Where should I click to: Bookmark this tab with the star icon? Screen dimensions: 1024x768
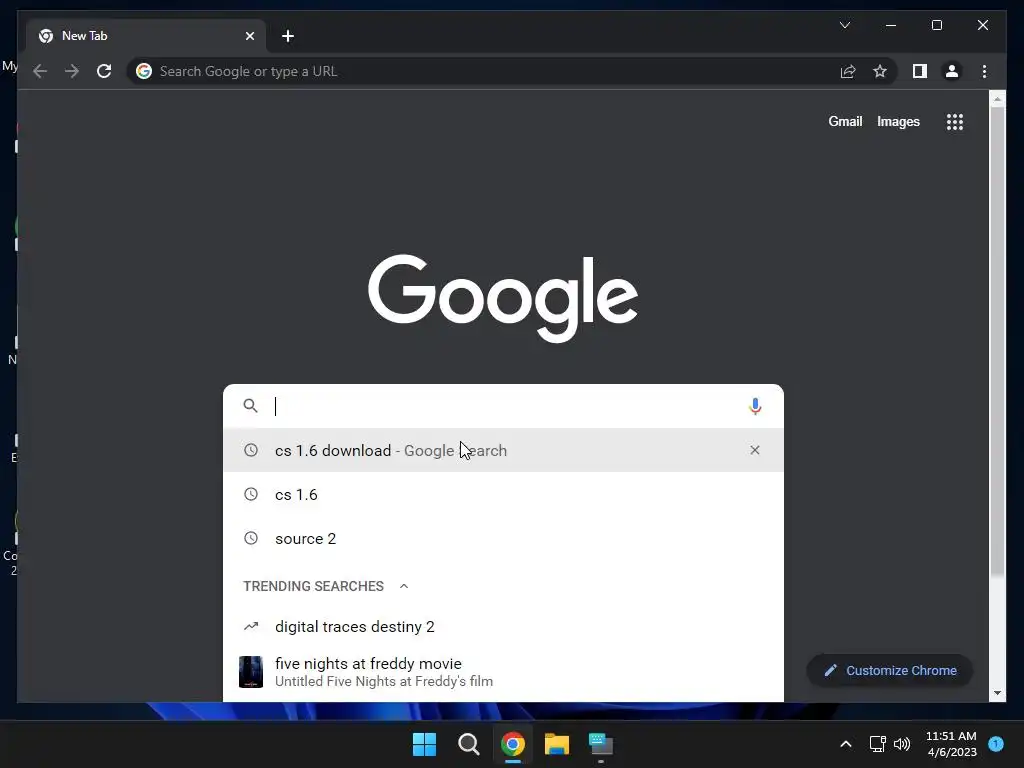[880, 71]
